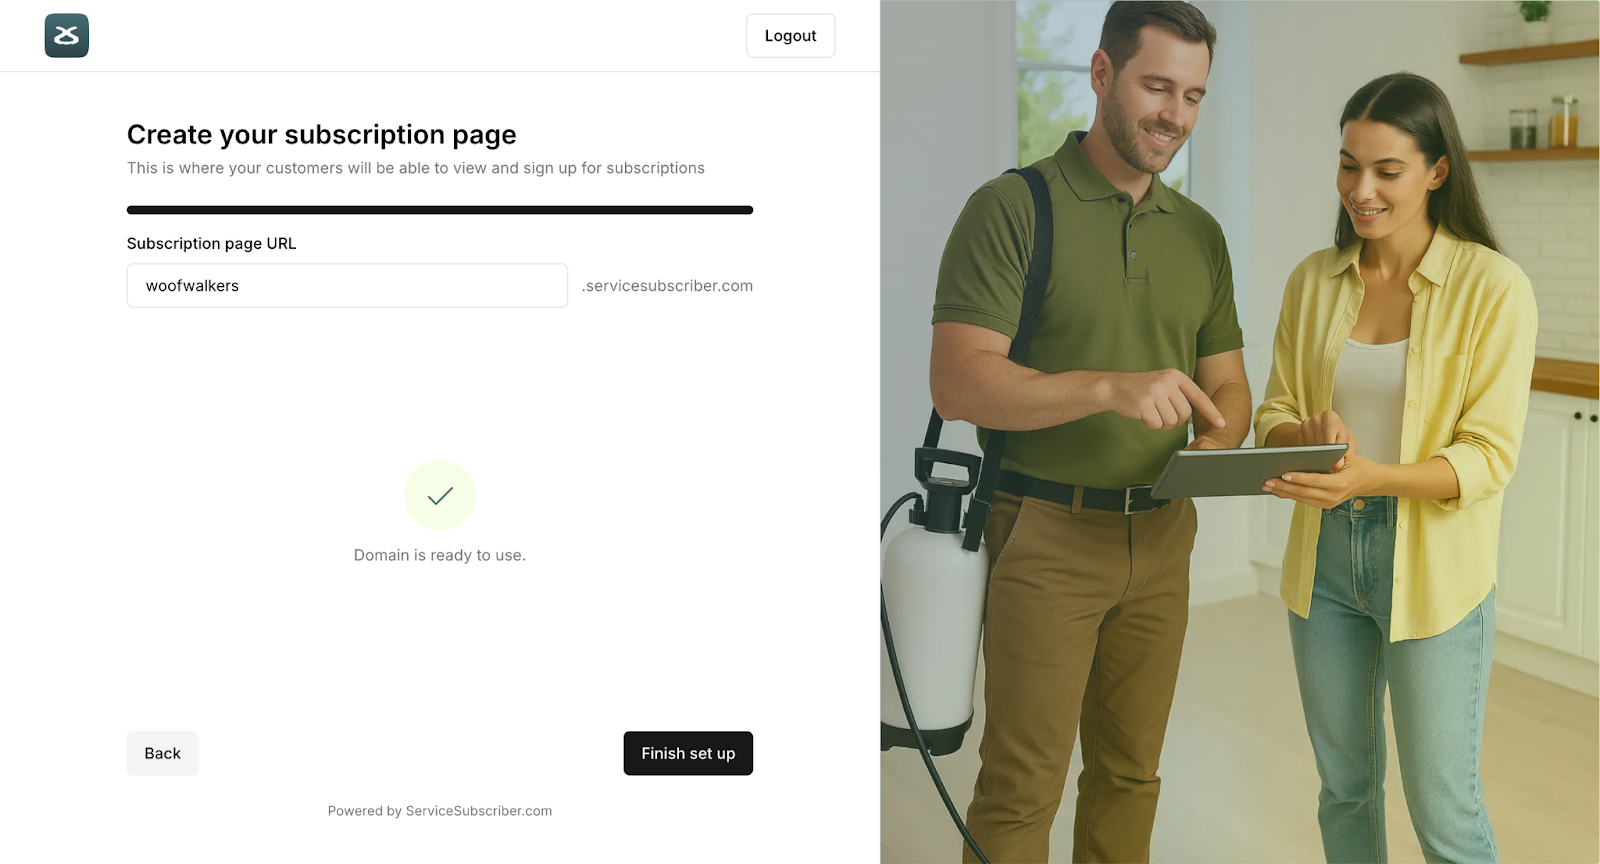Click the Domain is ready to use message

point(440,555)
